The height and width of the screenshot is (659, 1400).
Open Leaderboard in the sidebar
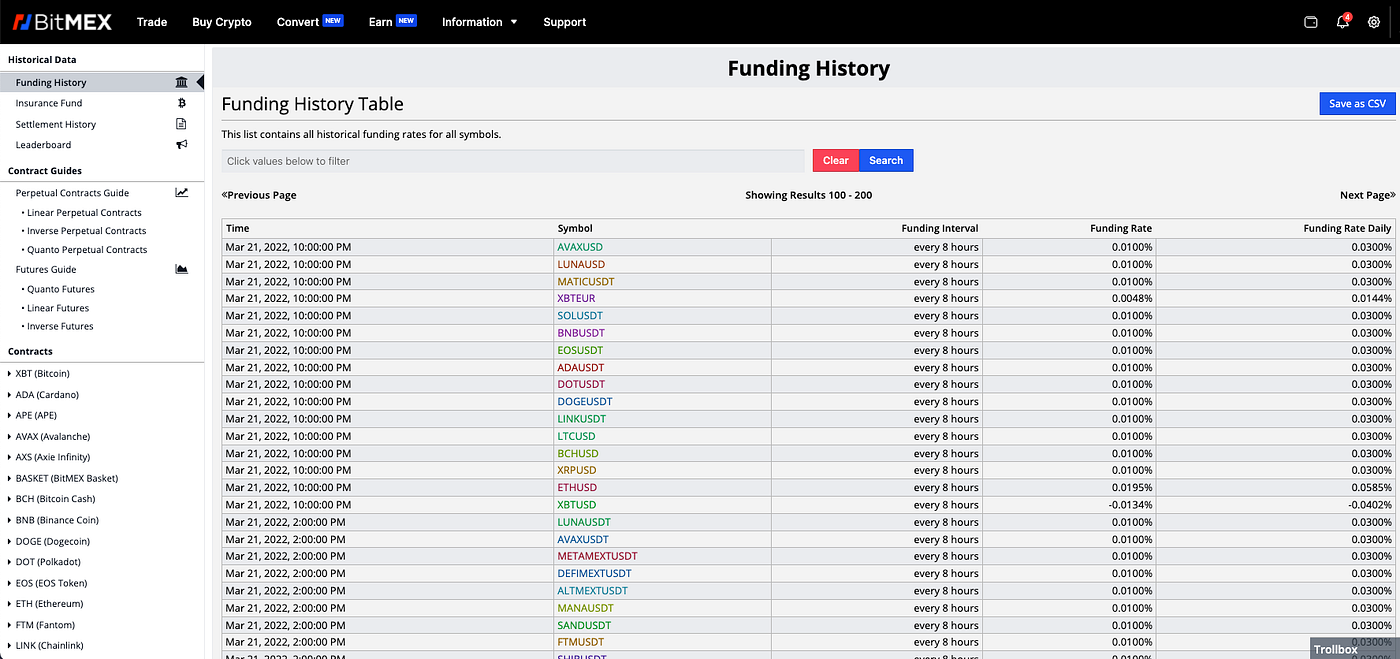click(43, 145)
